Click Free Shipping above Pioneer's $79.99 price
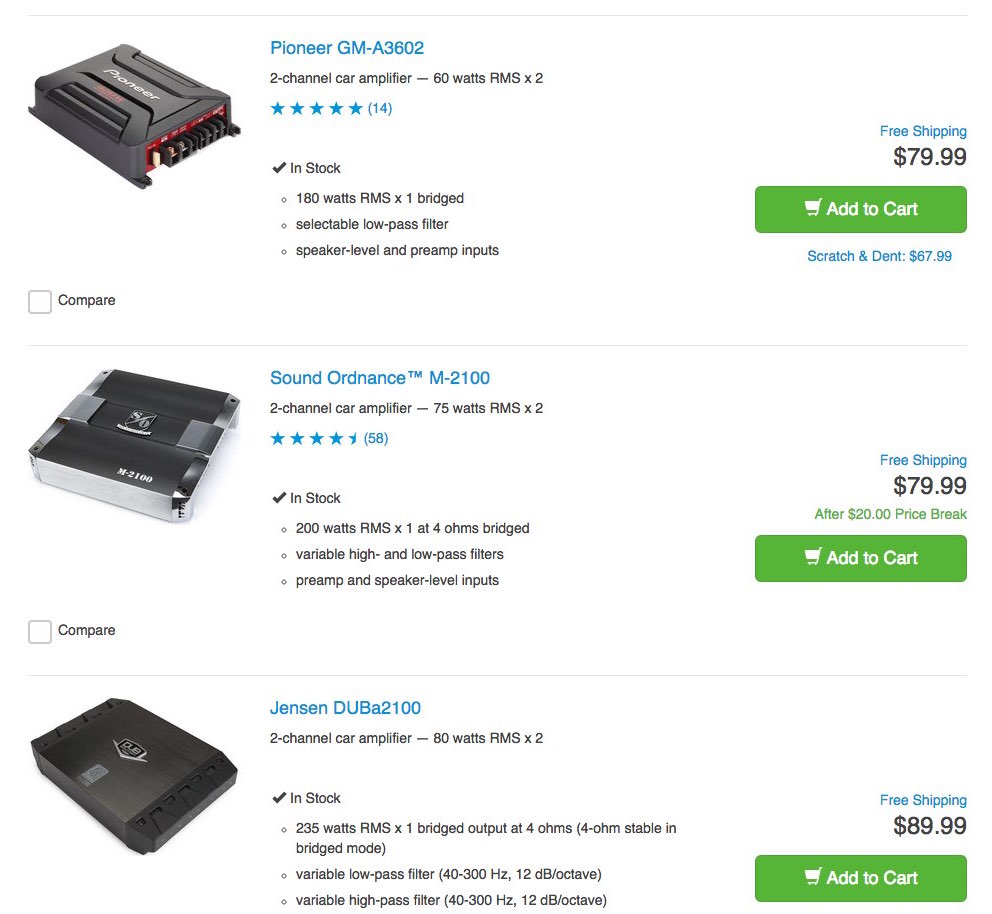Image resolution: width=992 pixels, height=914 pixels. coord(923,131)
